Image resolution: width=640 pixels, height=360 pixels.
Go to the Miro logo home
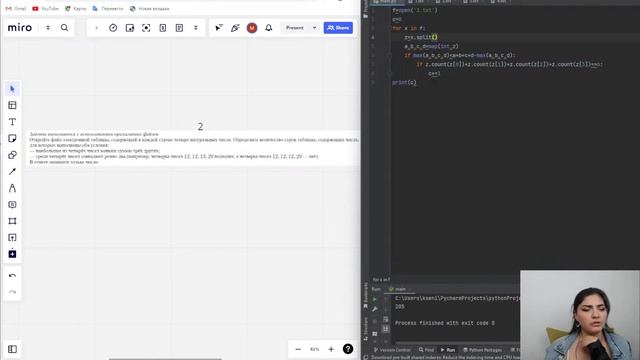pyautogui.click(x=20, y=28)
